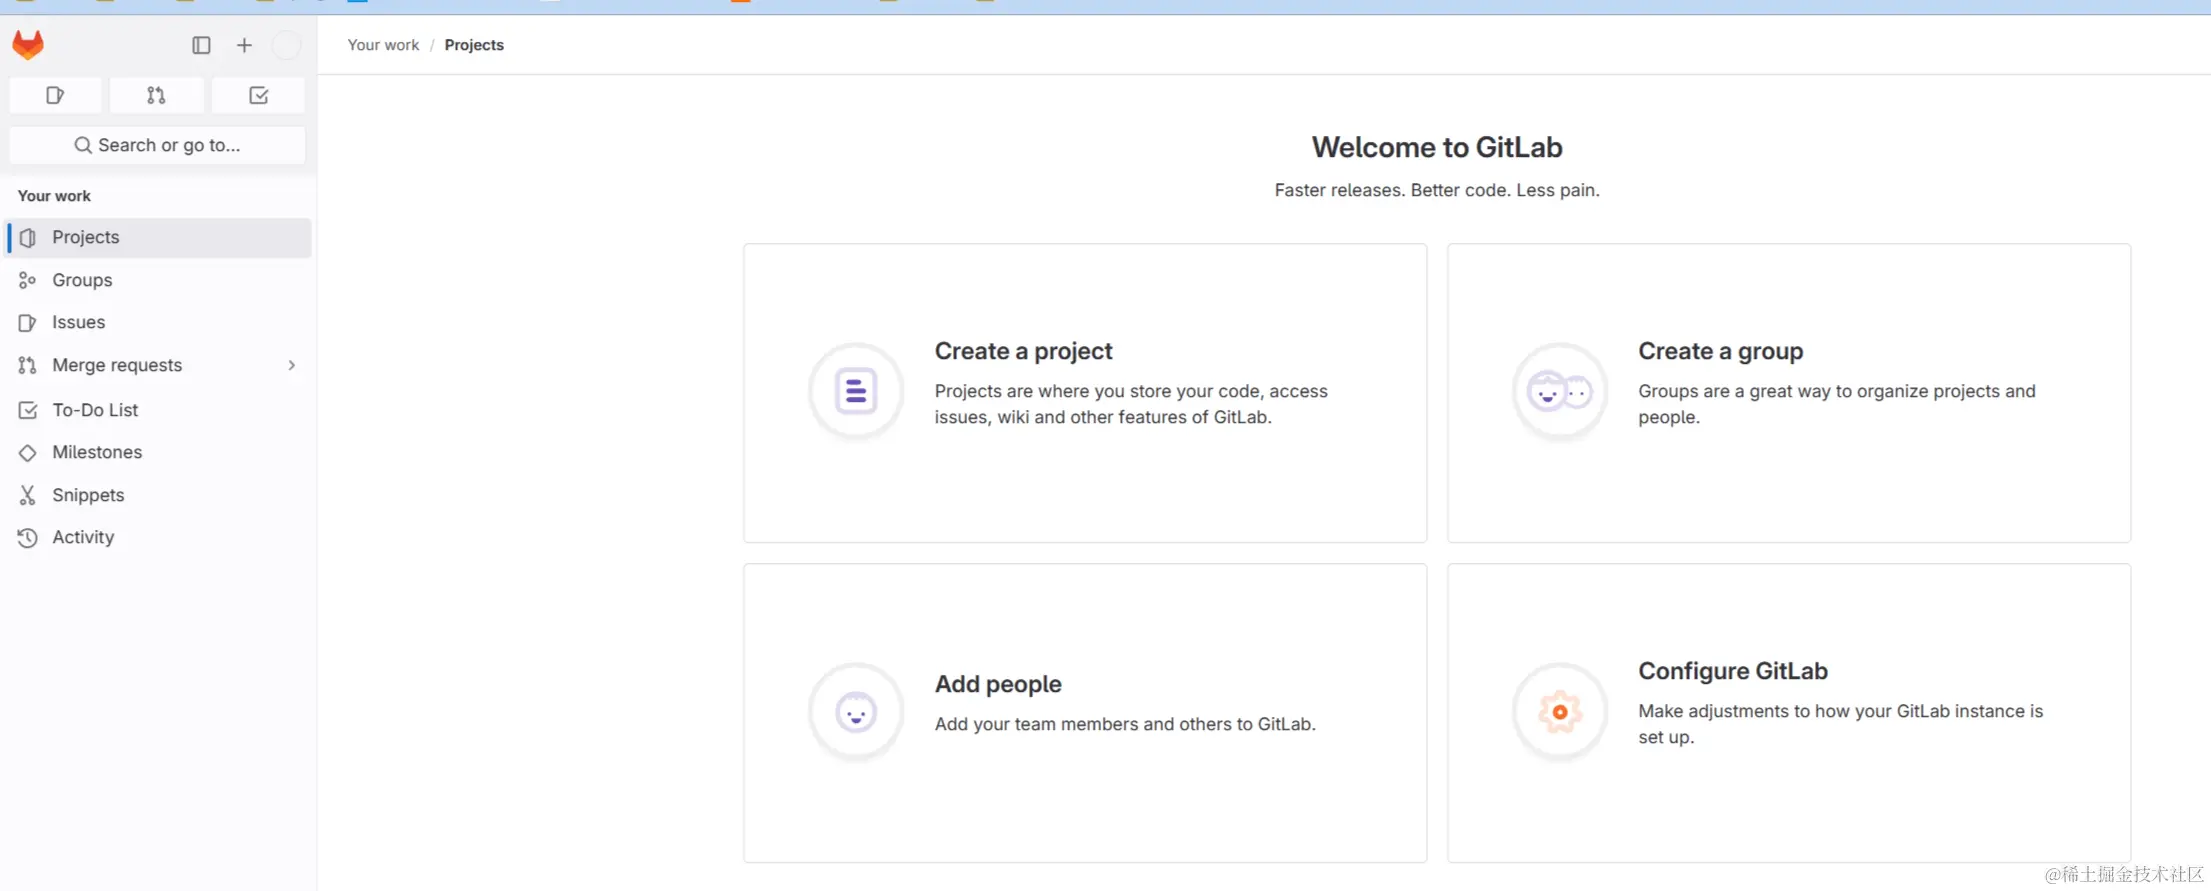Click the Create a group heading

[1720, 351]
